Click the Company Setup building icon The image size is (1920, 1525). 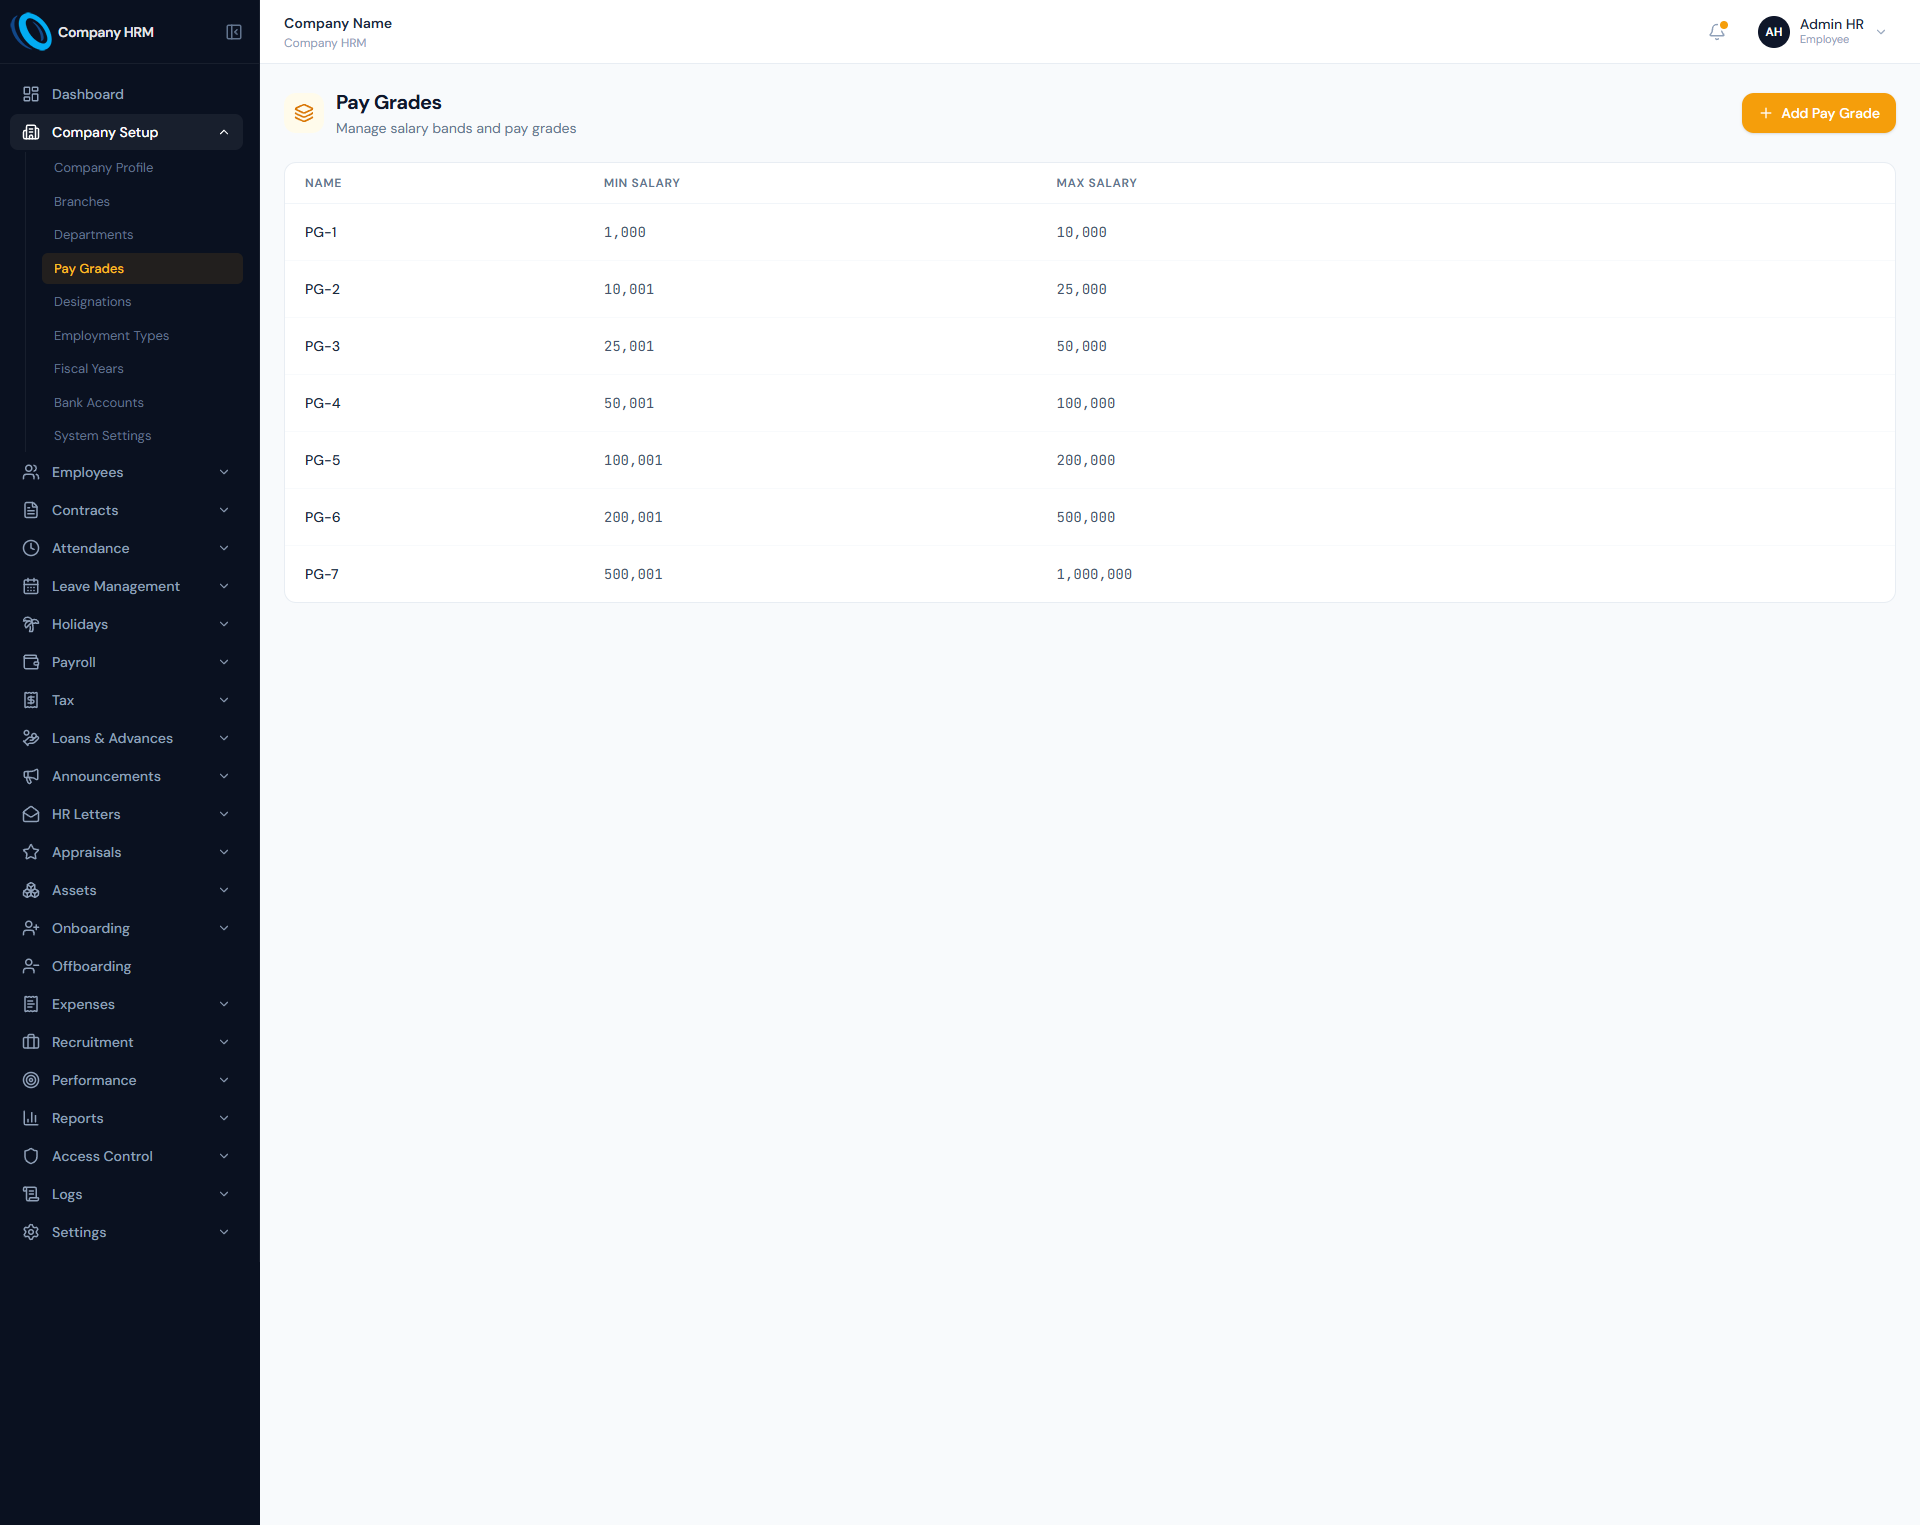(31, 132)
